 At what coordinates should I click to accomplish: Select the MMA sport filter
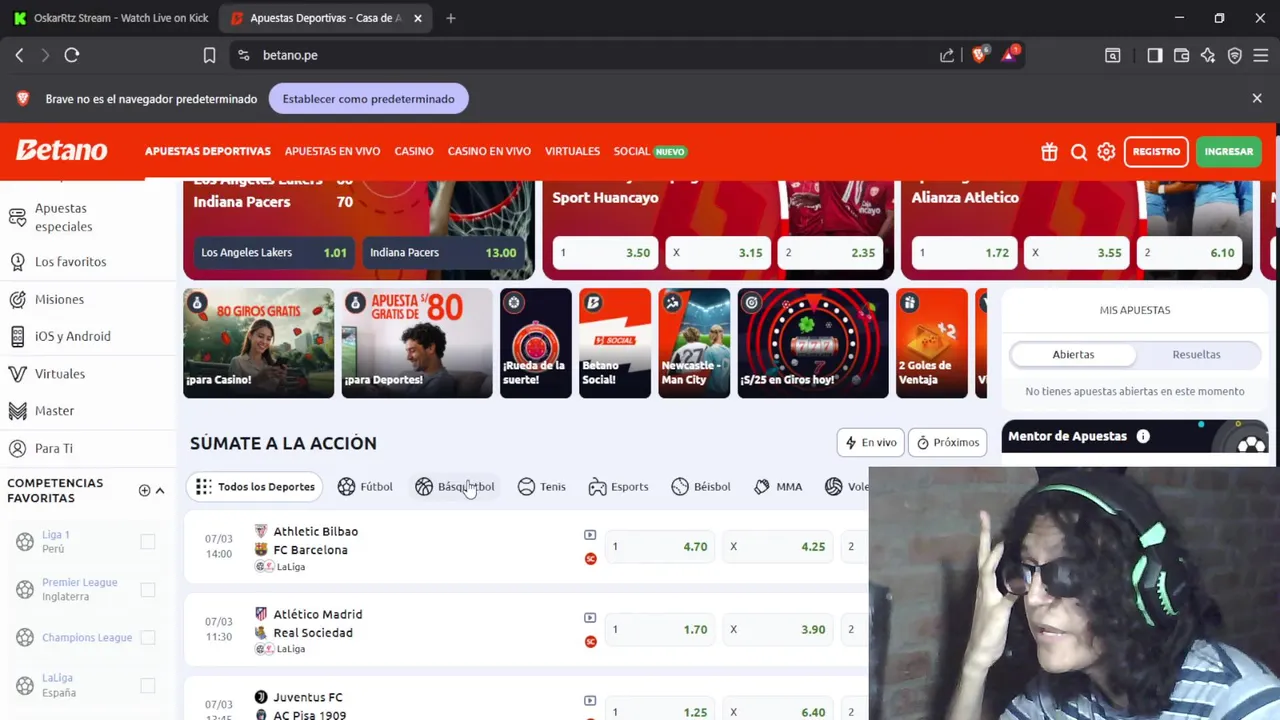click(x=778, y=487)
